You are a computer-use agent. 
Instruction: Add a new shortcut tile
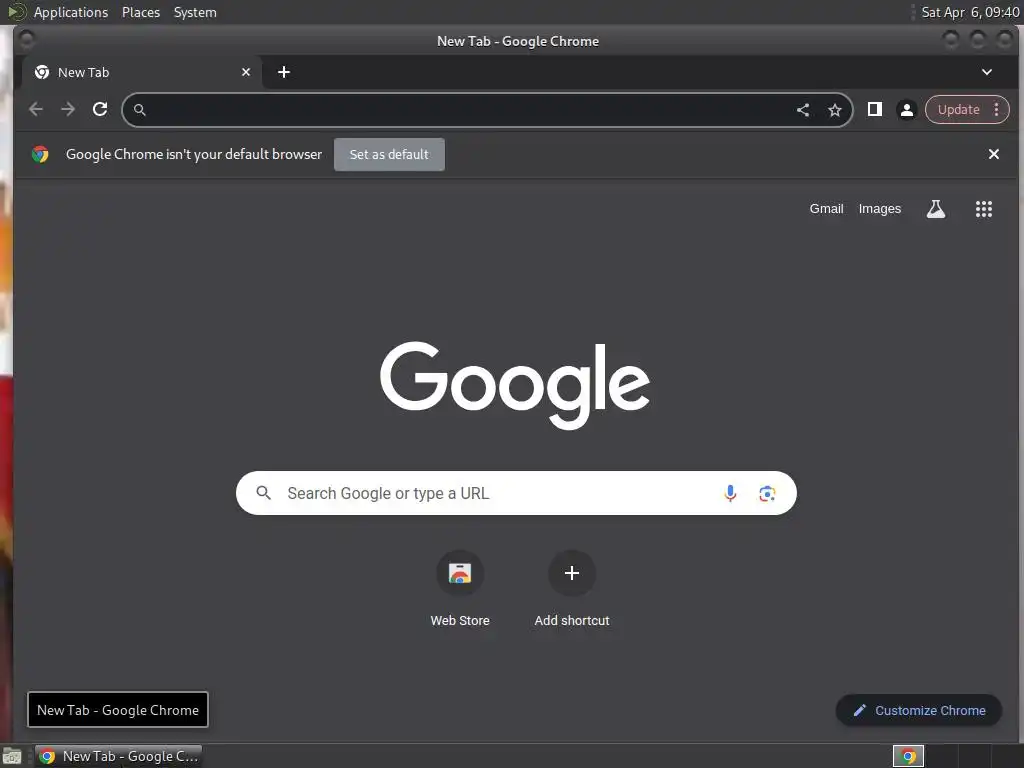point(571,590)
